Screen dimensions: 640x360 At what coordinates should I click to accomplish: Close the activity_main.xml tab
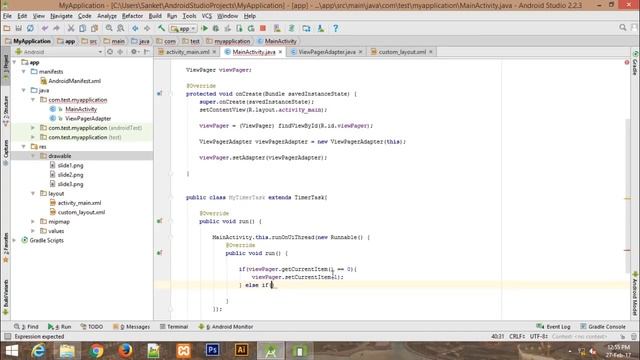(x=214, y=52)
